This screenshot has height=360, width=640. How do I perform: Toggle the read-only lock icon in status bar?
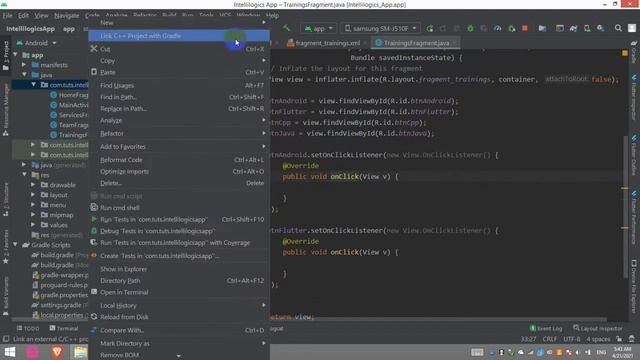coord(619,339)
